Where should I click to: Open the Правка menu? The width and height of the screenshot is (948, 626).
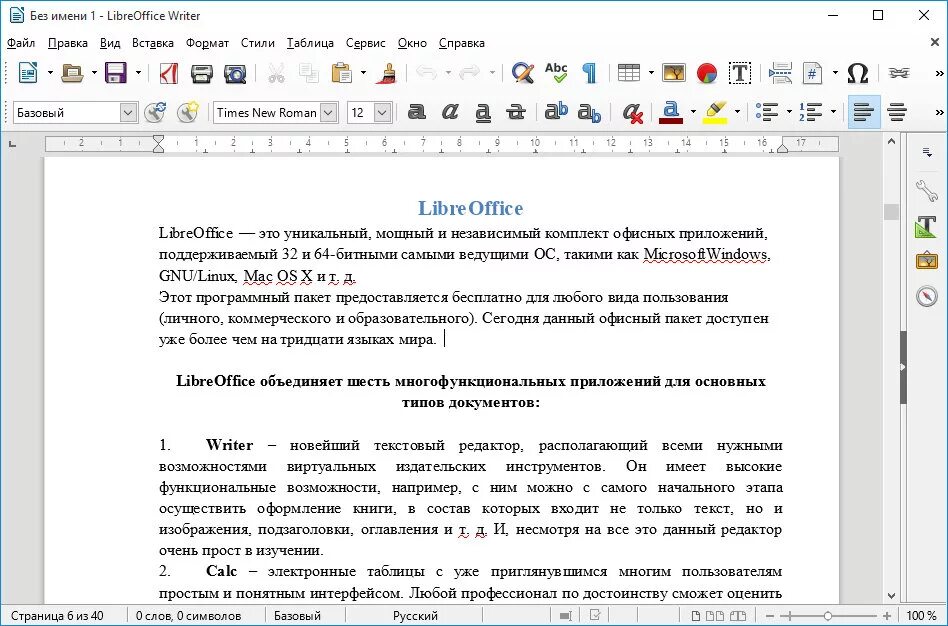[x=68, y=43]
